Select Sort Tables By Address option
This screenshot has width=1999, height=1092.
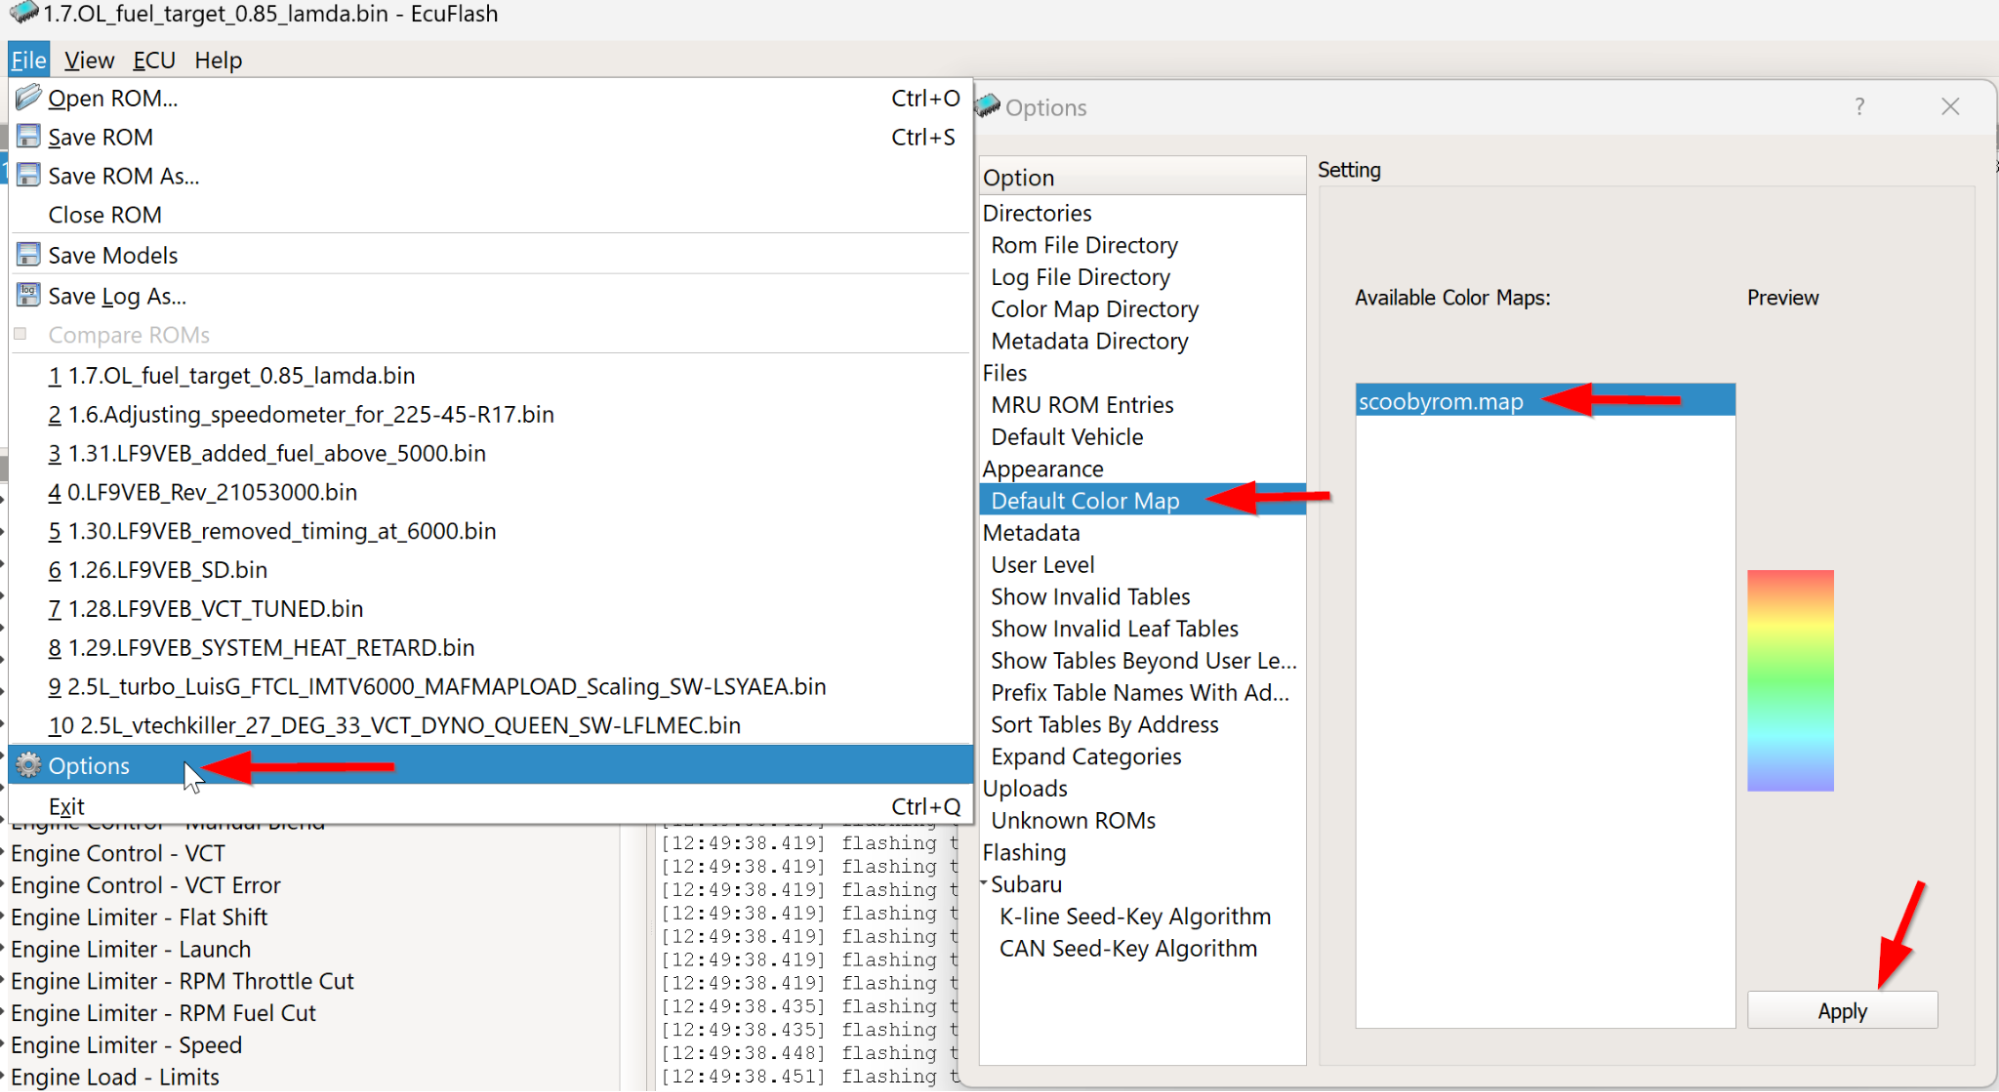tap(1143, 725)
